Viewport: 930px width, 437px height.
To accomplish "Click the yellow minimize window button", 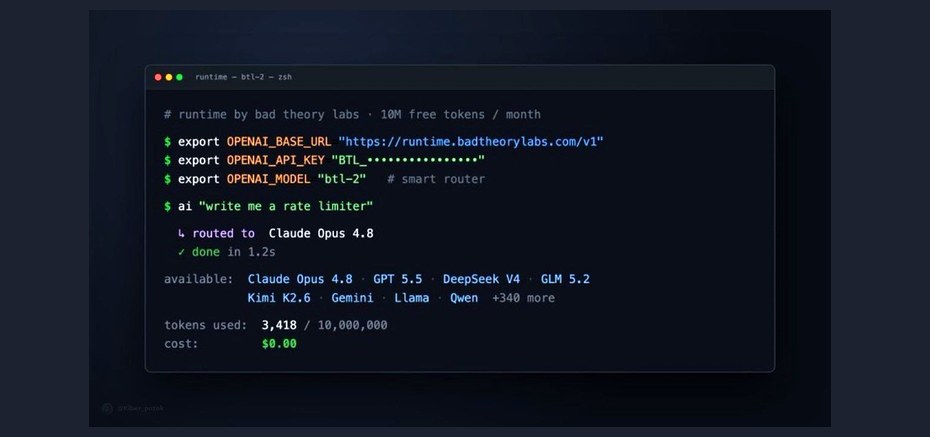I will [x=168, y=77].
